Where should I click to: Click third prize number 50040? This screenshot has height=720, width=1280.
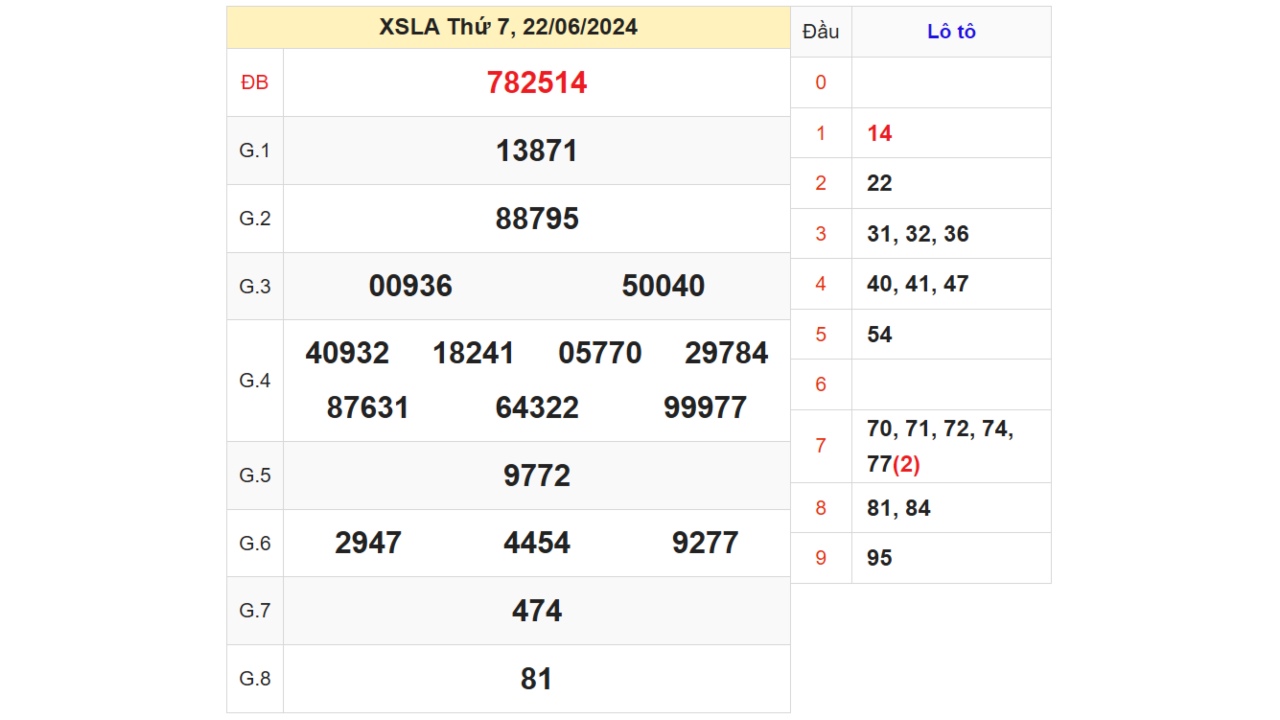point(663,286)
